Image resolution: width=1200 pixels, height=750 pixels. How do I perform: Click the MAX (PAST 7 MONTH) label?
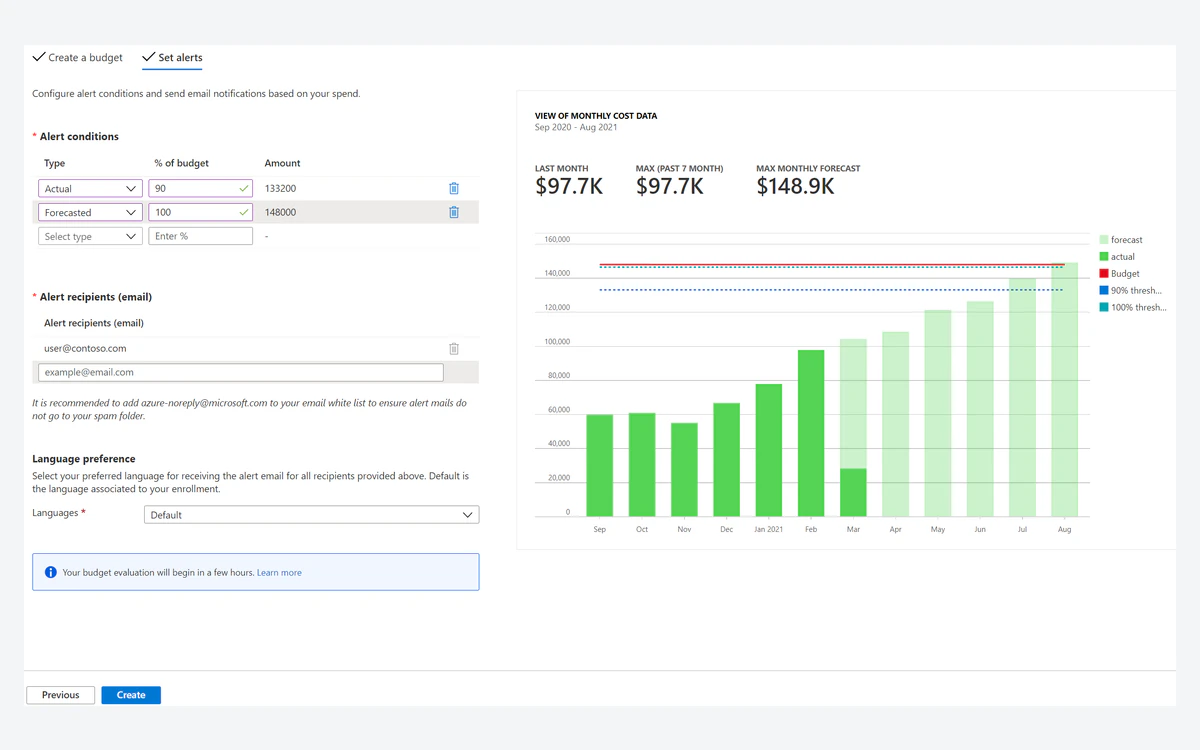coord(679,168)
